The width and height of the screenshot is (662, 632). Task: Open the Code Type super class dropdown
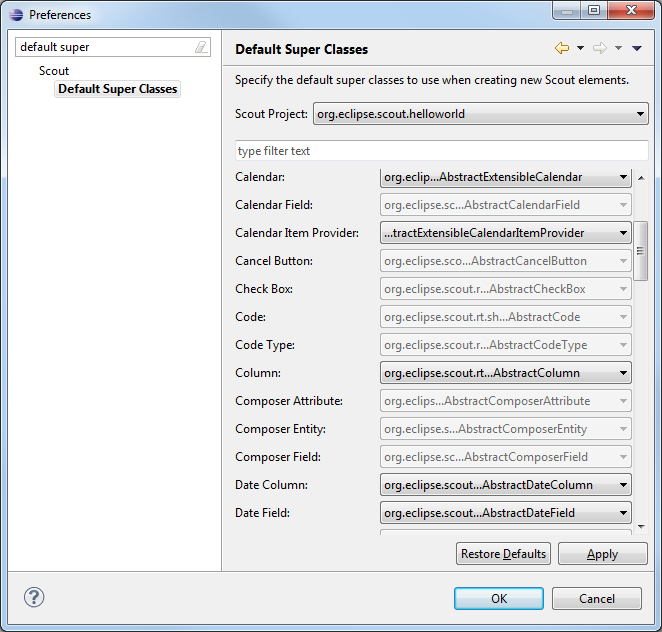[x=506, y=345]
